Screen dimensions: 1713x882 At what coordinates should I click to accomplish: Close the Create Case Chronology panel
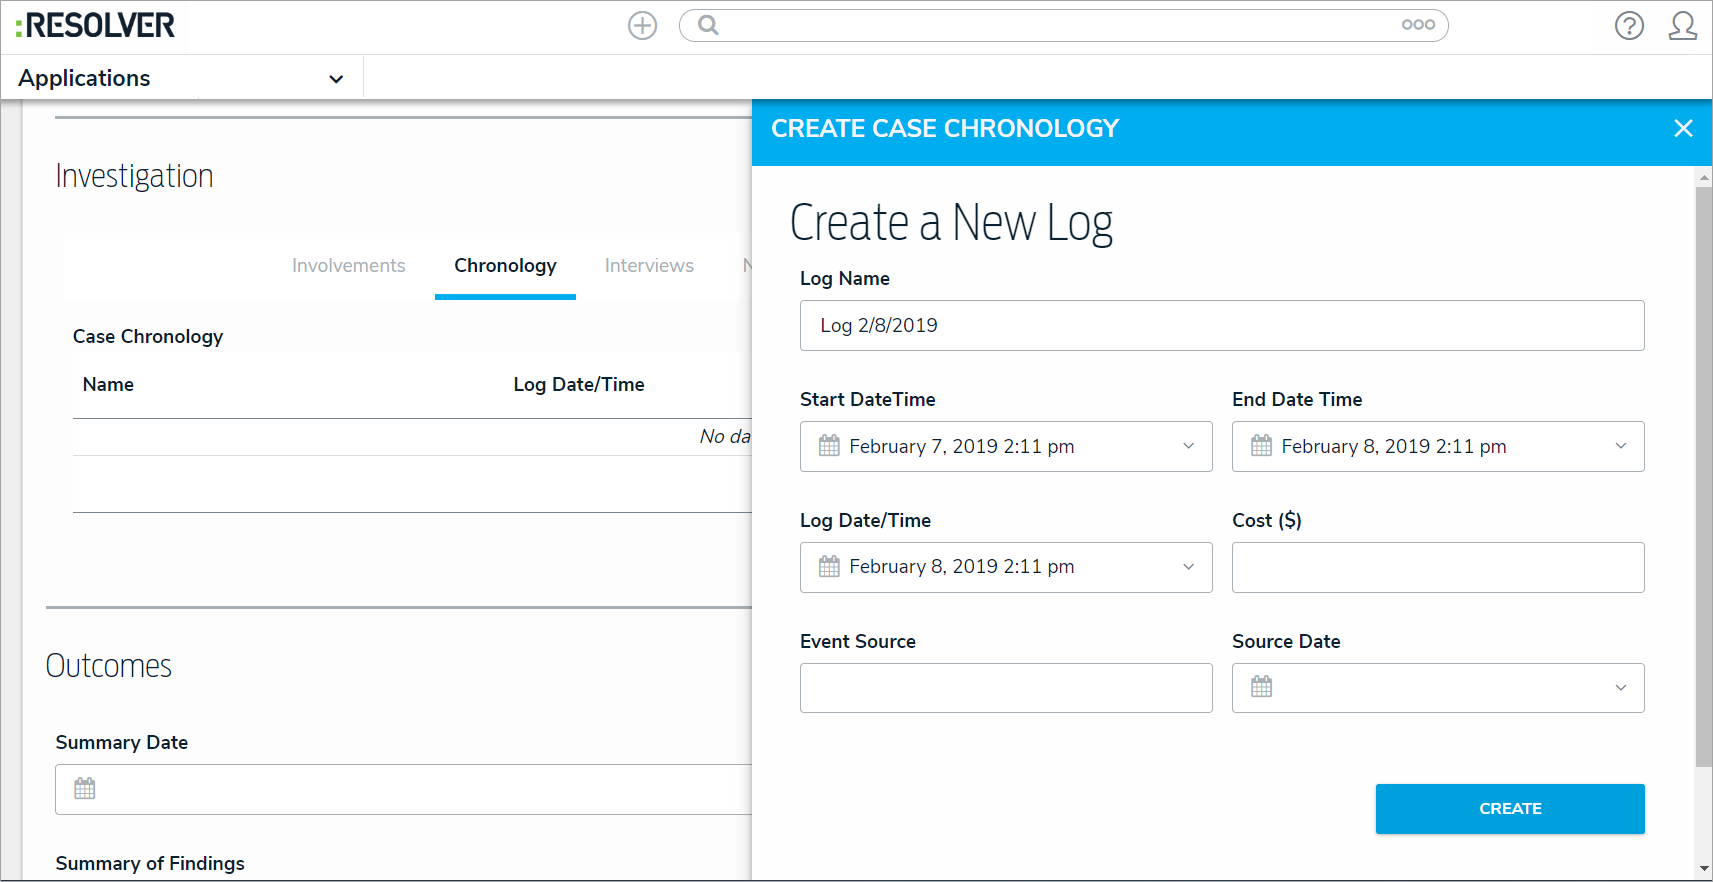1683,128
